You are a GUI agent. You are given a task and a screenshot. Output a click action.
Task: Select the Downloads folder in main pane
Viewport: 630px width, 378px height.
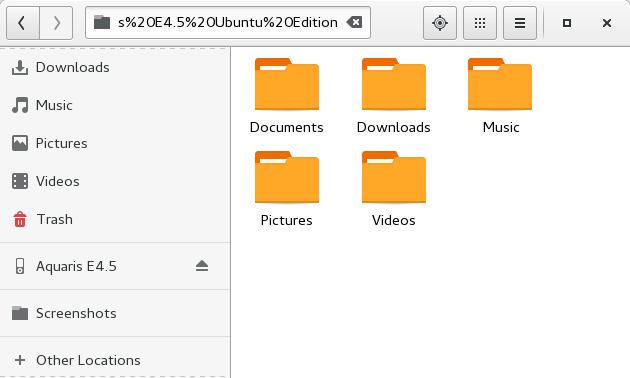point(393,96)
